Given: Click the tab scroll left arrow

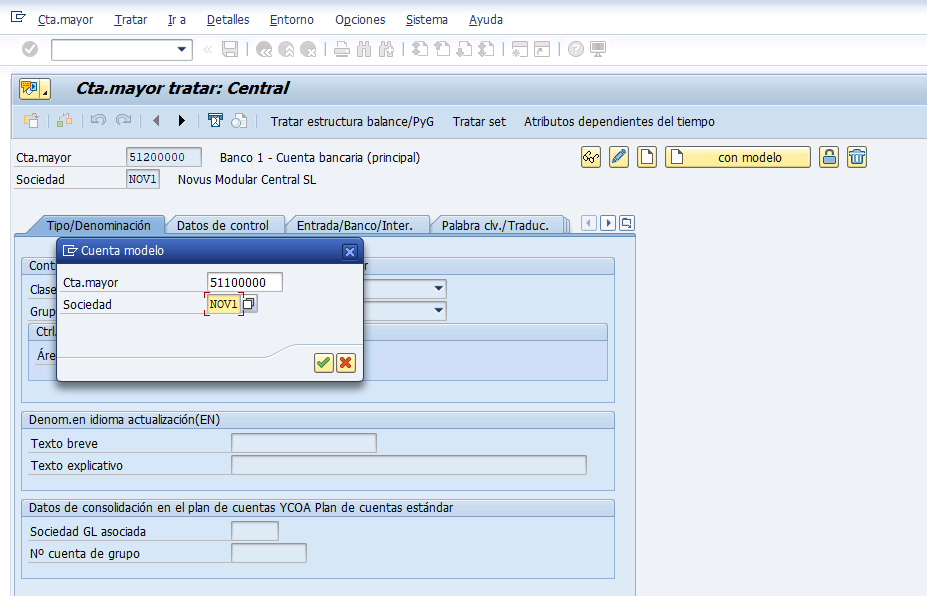Looking at the screenshot, I should point(588,223).
